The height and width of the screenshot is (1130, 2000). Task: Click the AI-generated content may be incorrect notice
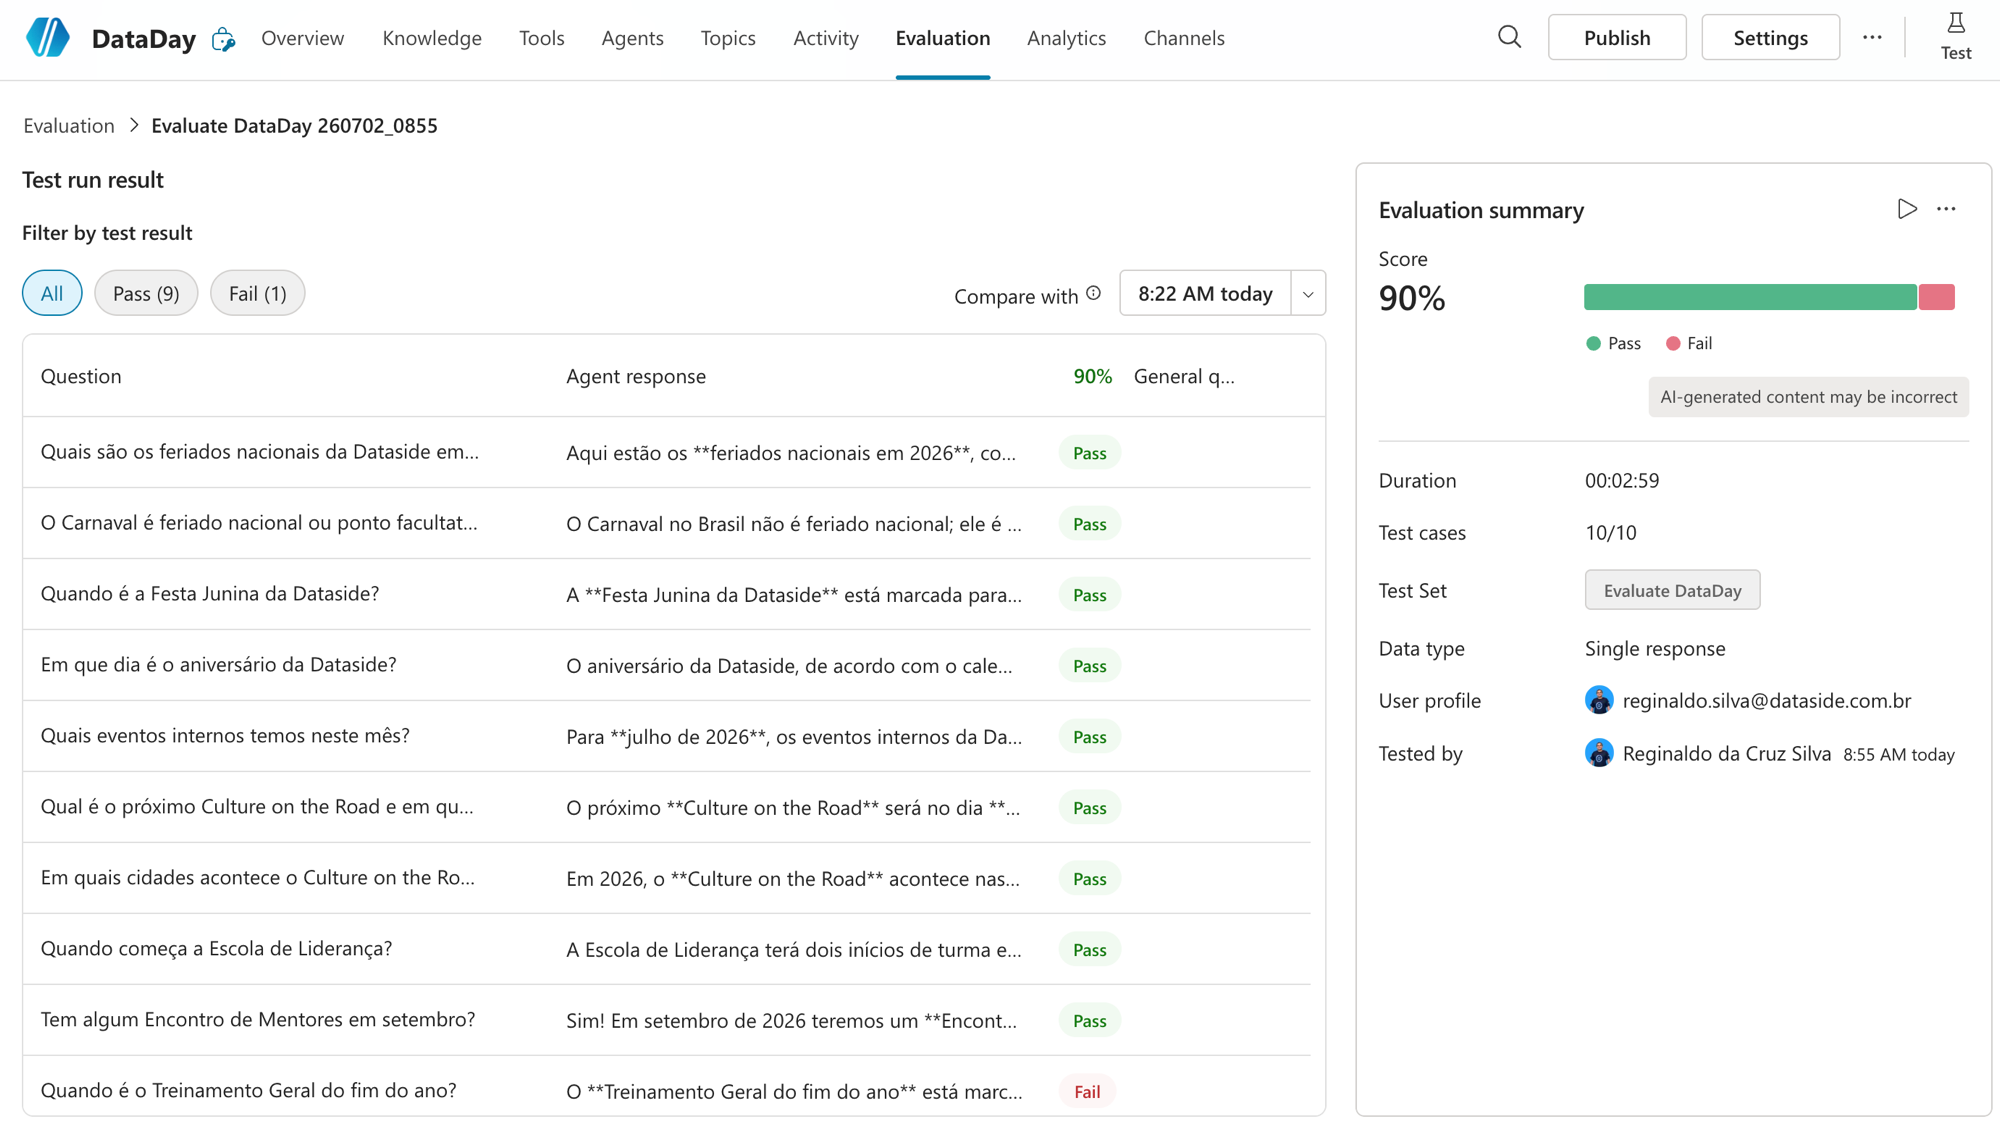click(x=1808, y=397)
